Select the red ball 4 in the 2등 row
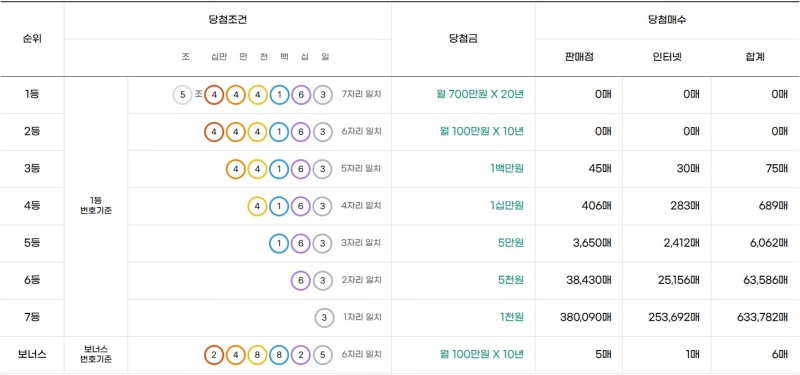Image resolution: width=800 pixels, height=375 pixels. tap(214, 132)
